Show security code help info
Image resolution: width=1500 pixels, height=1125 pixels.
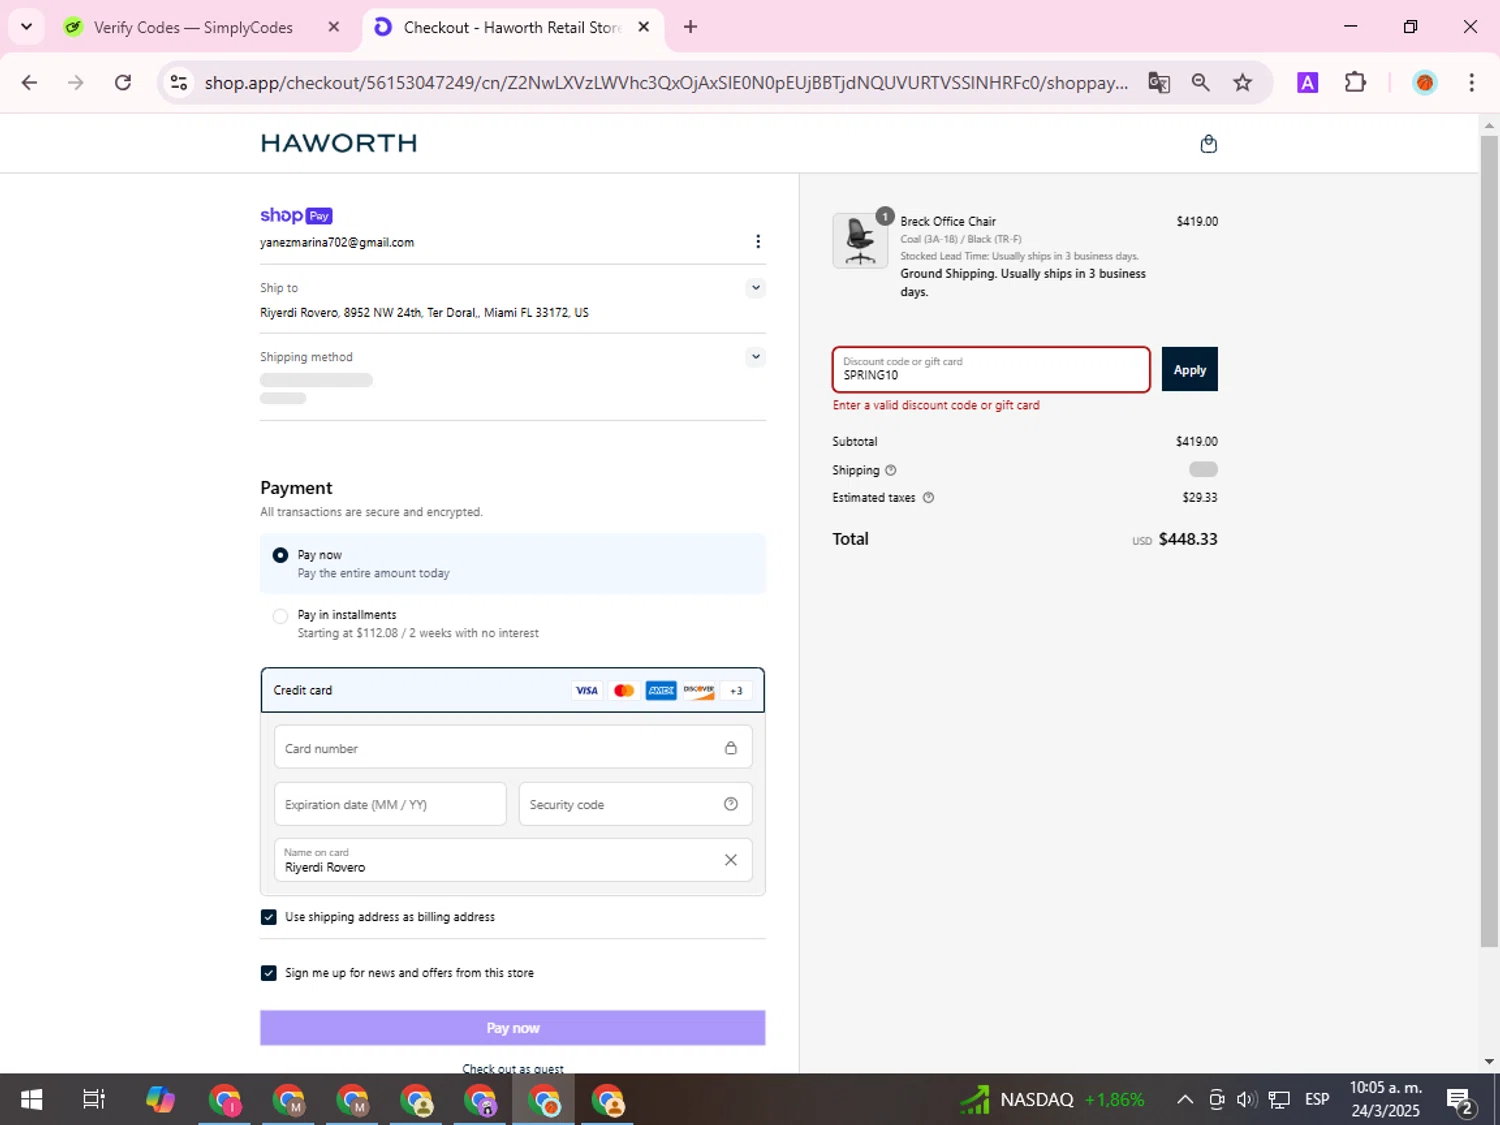731,804
